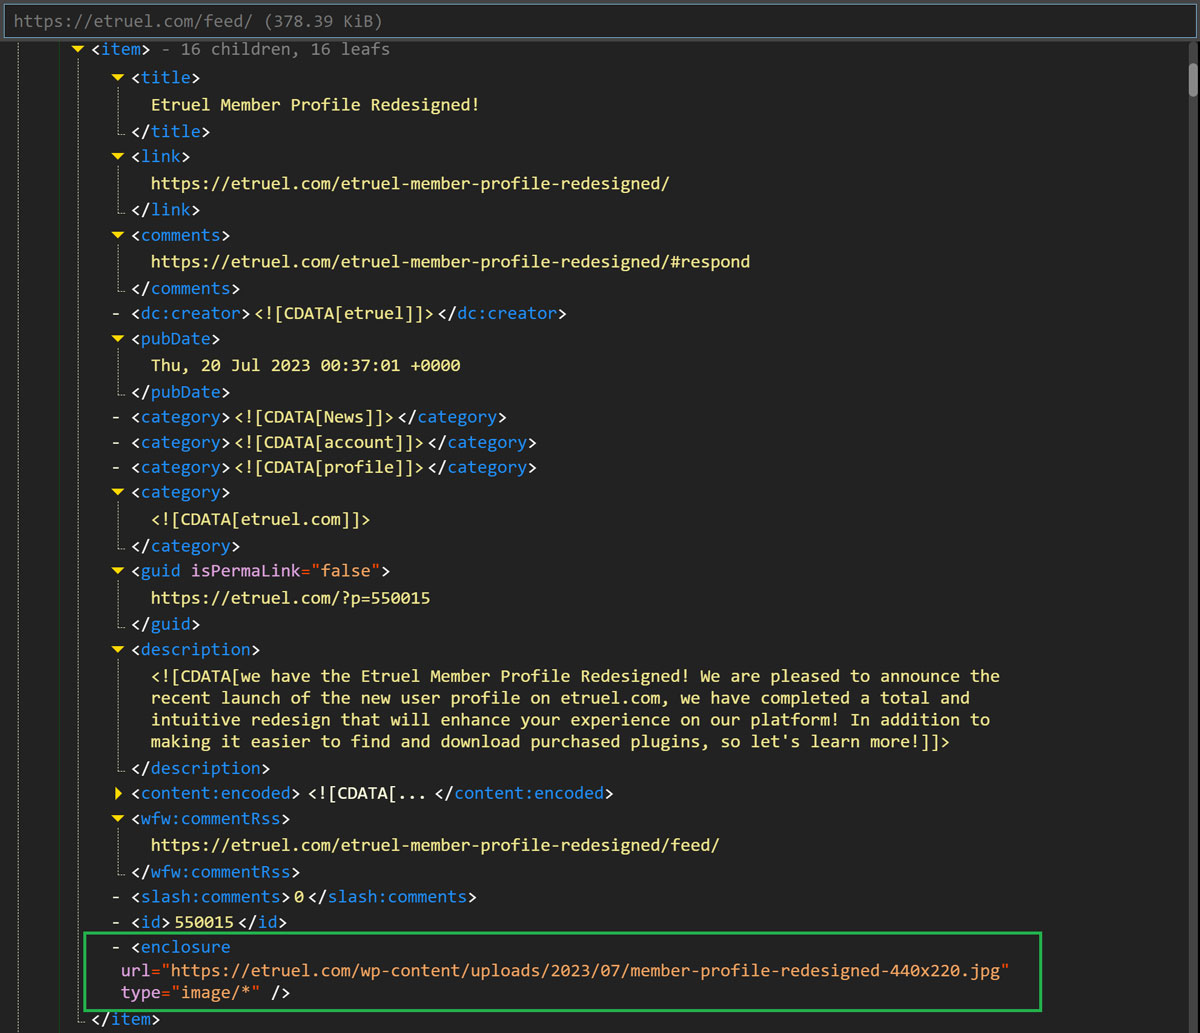Collapse the title element
This screenshot has width=1200, height=1033.
click(118, 78)
